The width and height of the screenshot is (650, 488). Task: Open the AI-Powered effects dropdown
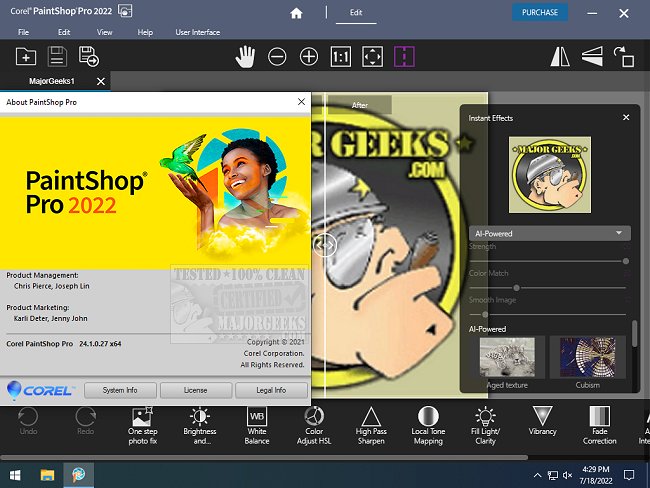point(549,233)
